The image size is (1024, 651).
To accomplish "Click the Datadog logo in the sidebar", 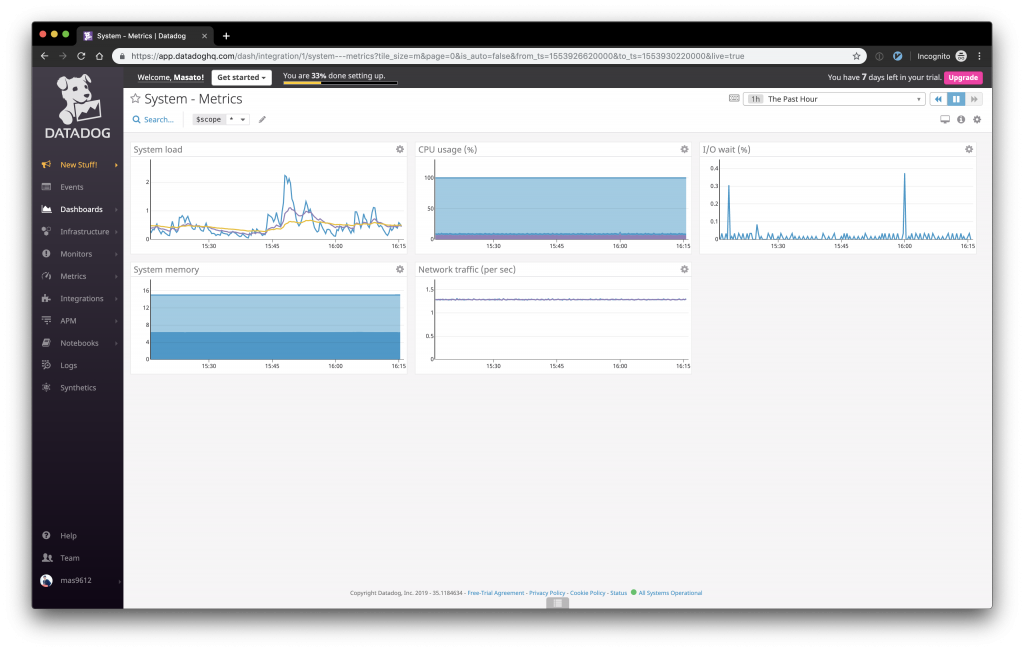I will pyautogui.click(x=77, y=106).
